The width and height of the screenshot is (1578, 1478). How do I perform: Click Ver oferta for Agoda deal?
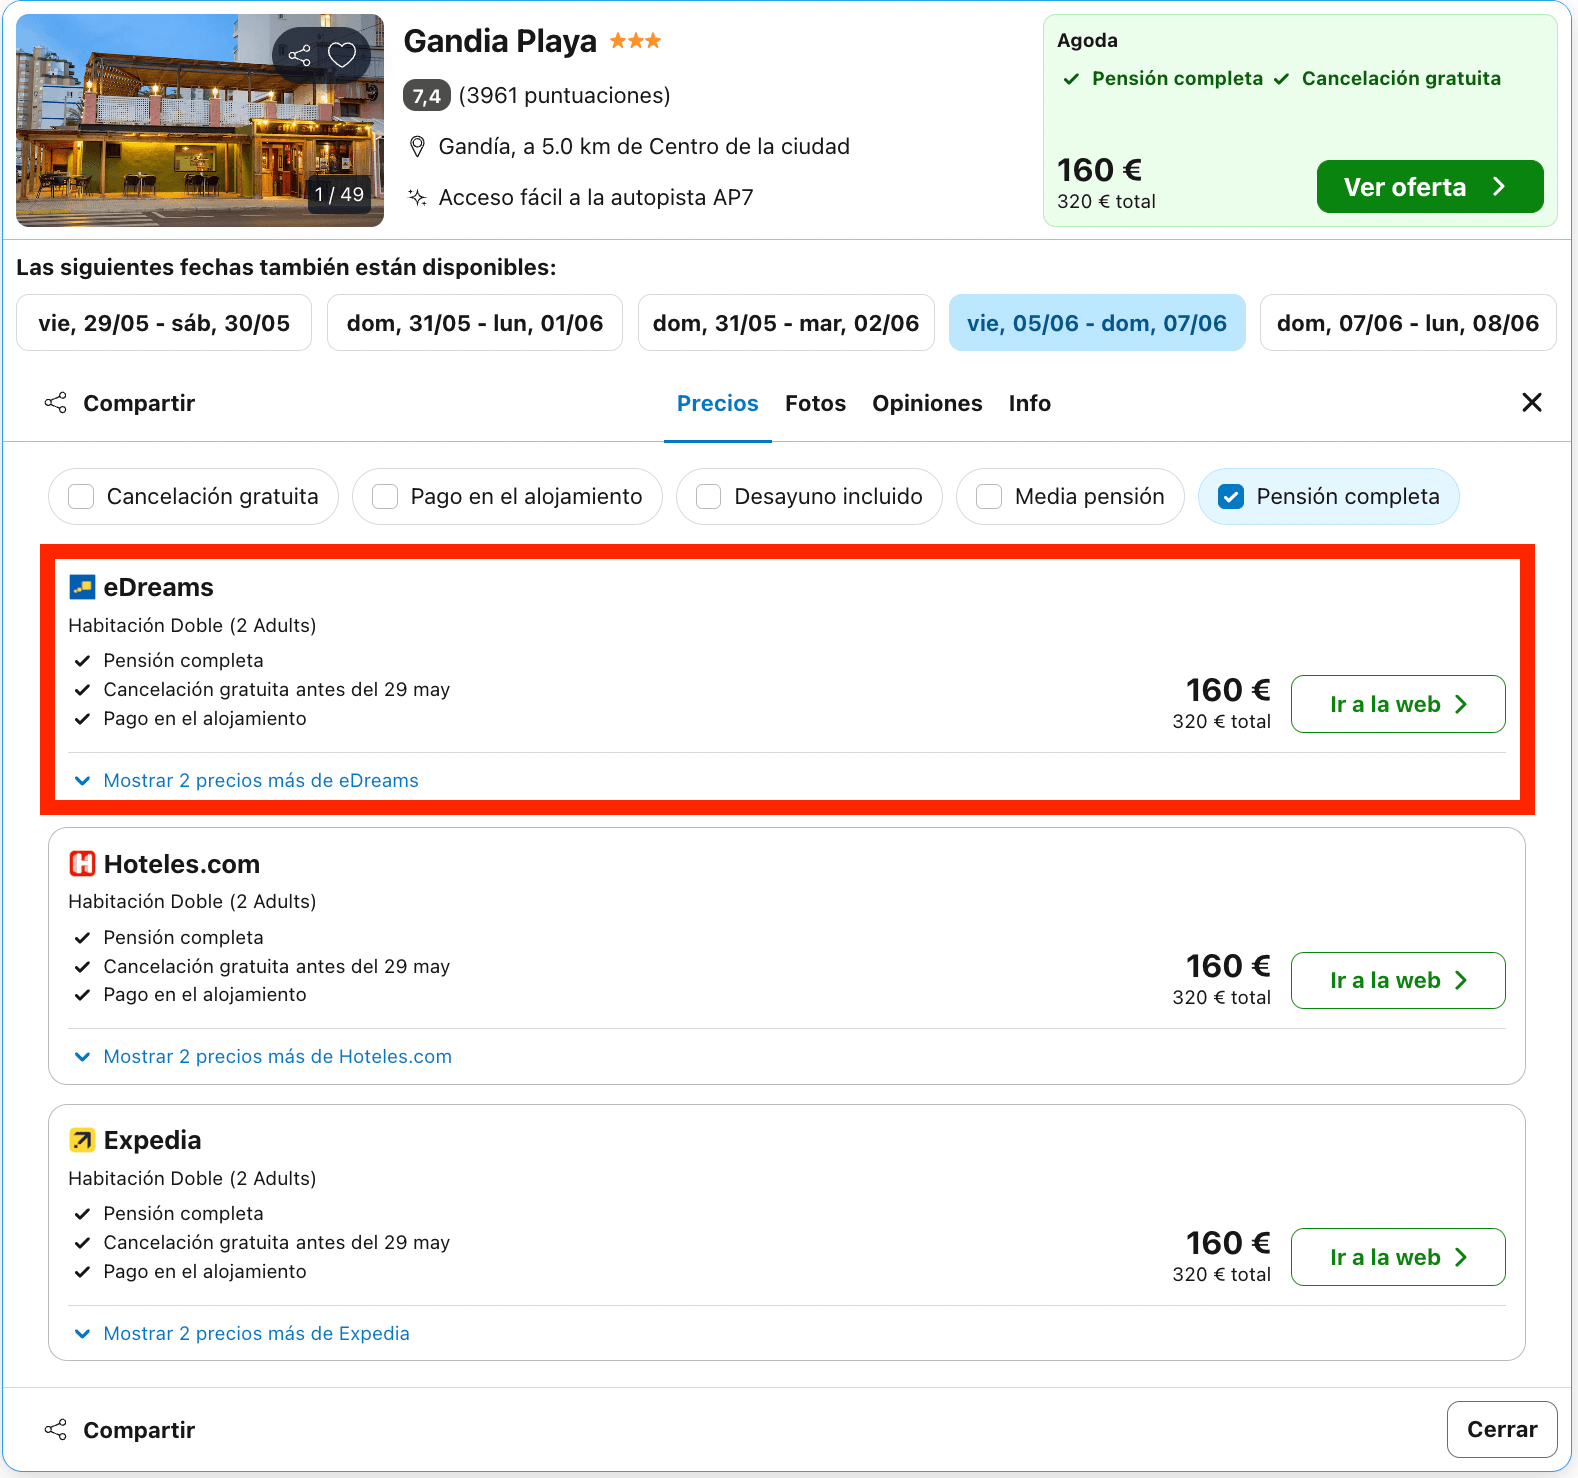(1430, 187)
